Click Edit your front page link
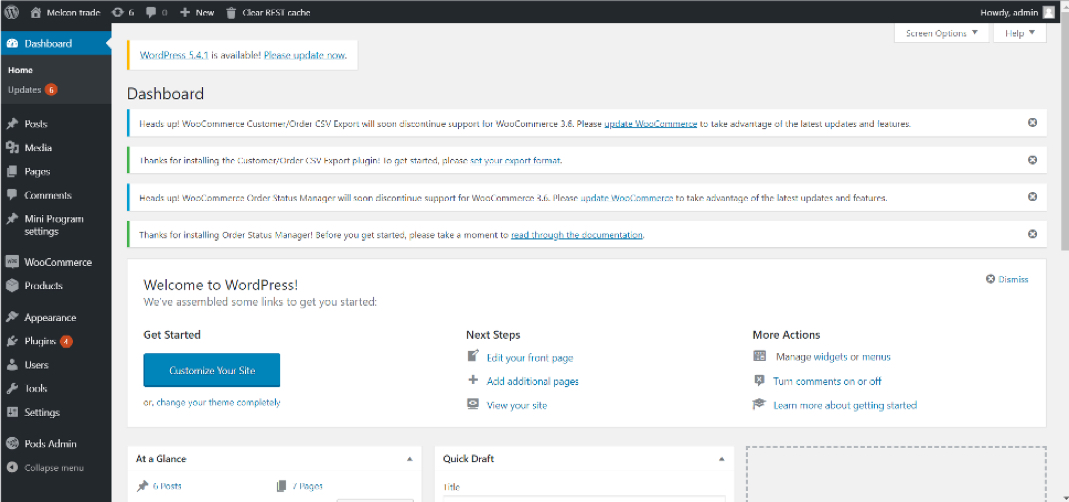The width and height of the screenshot is (1069, 502). pos(530,358)
